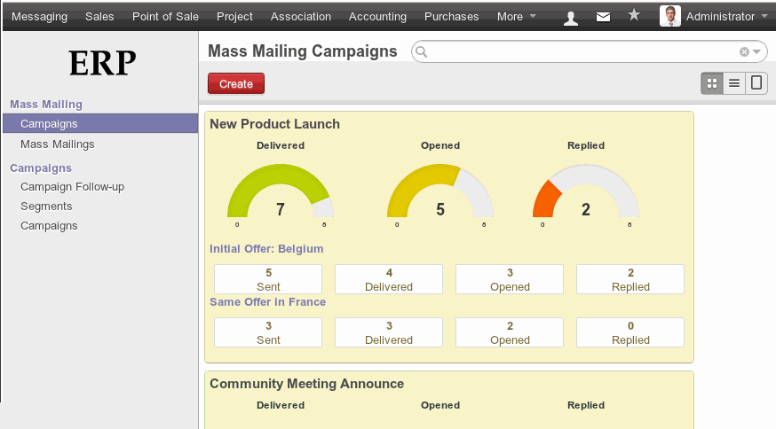776x429 pixels.
Task: Open the Purchases menu
Action: click(x=451, y=16)
